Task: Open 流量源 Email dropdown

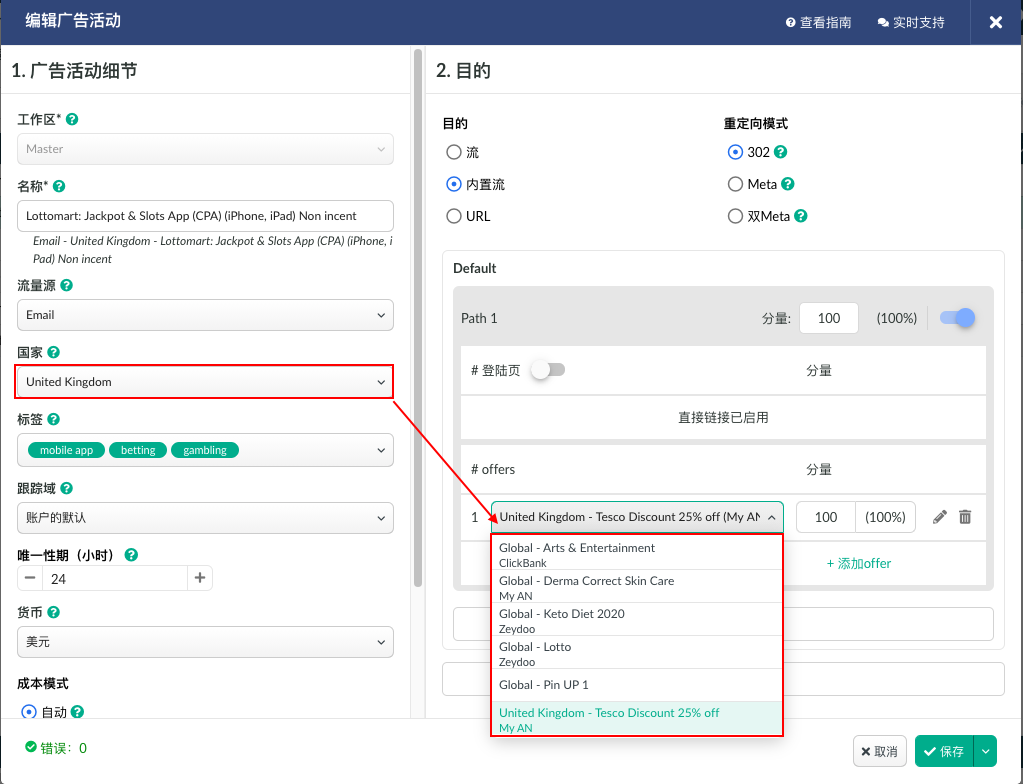Action: 205,315
